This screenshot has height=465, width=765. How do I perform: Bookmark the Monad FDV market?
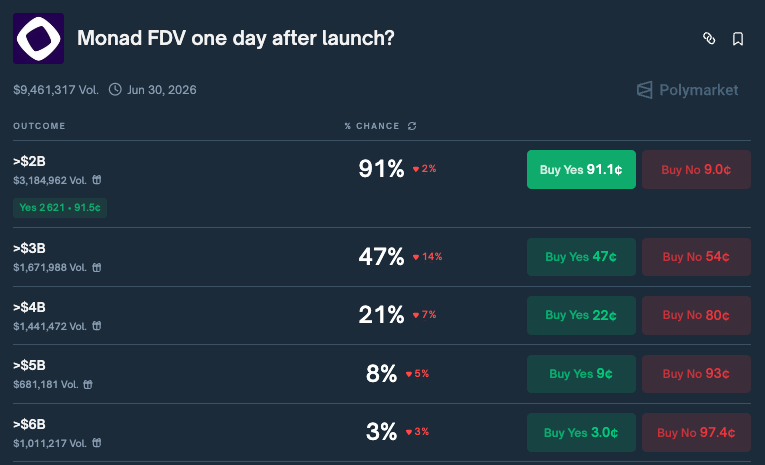click(738, 39)
